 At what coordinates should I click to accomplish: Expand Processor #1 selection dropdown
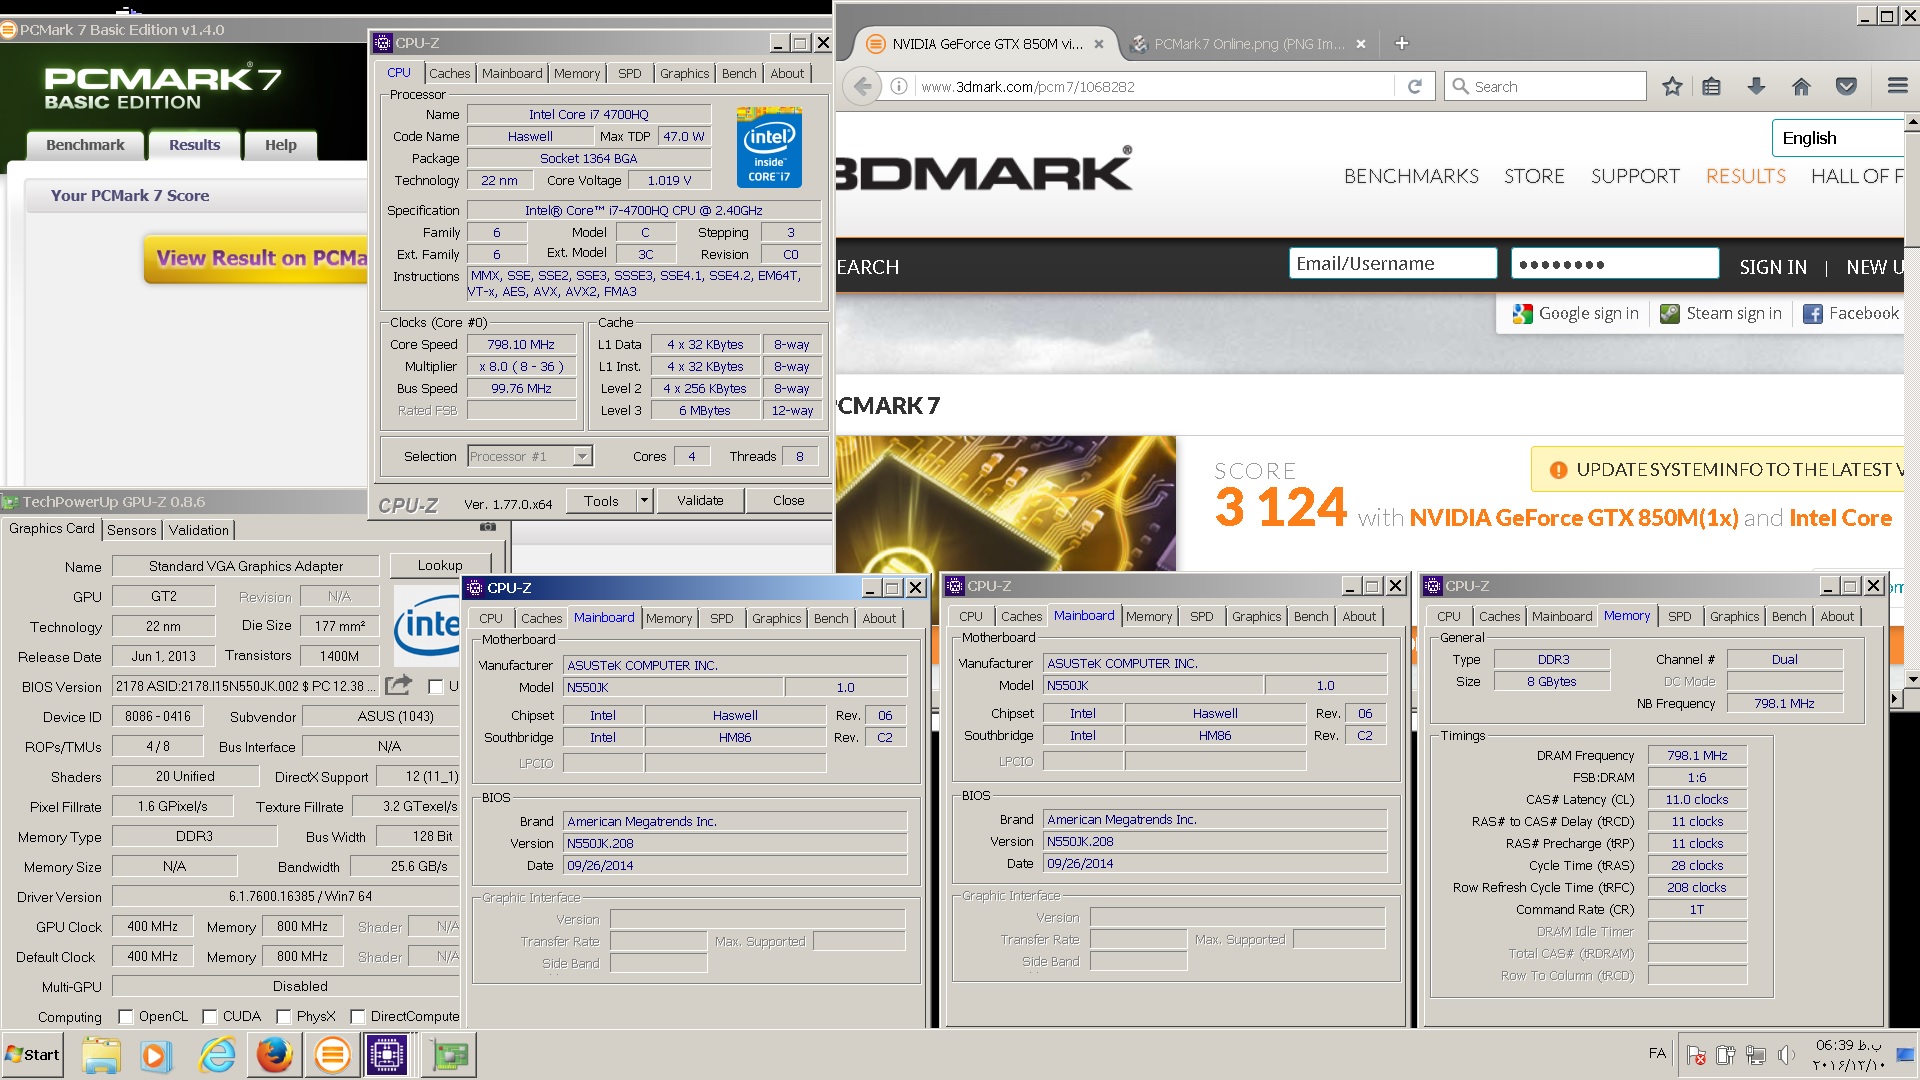[x=582, y=456]
